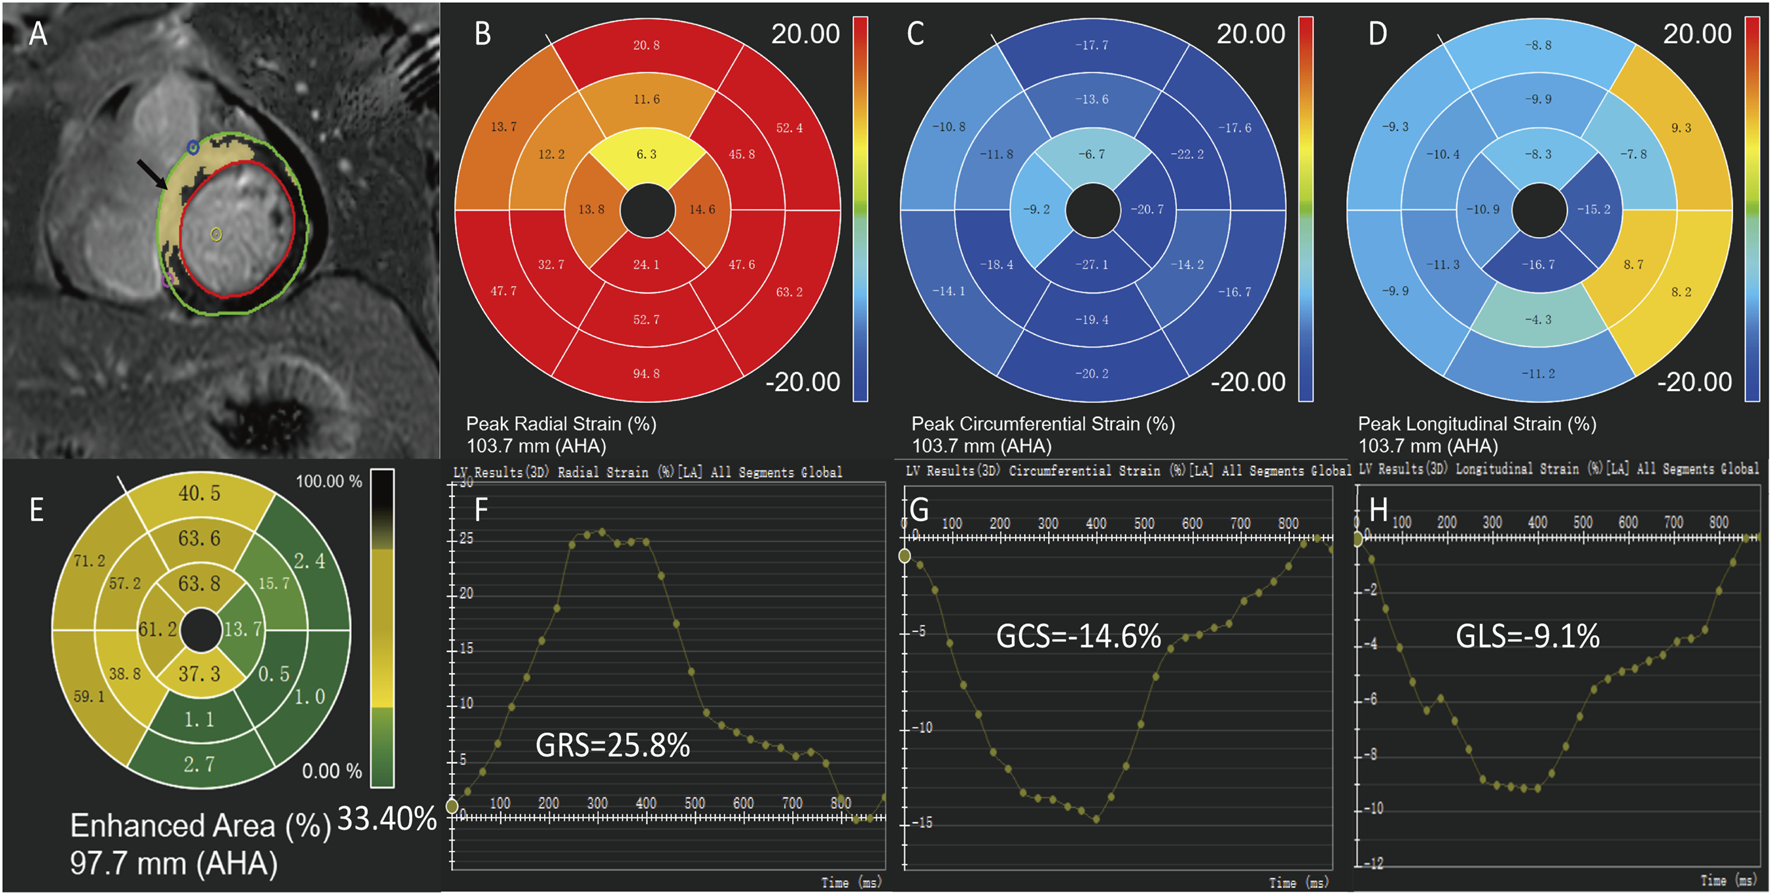Click the circumferential strain color scale bar
This screenshot has height=895, width=1772.
(1306, 209)
